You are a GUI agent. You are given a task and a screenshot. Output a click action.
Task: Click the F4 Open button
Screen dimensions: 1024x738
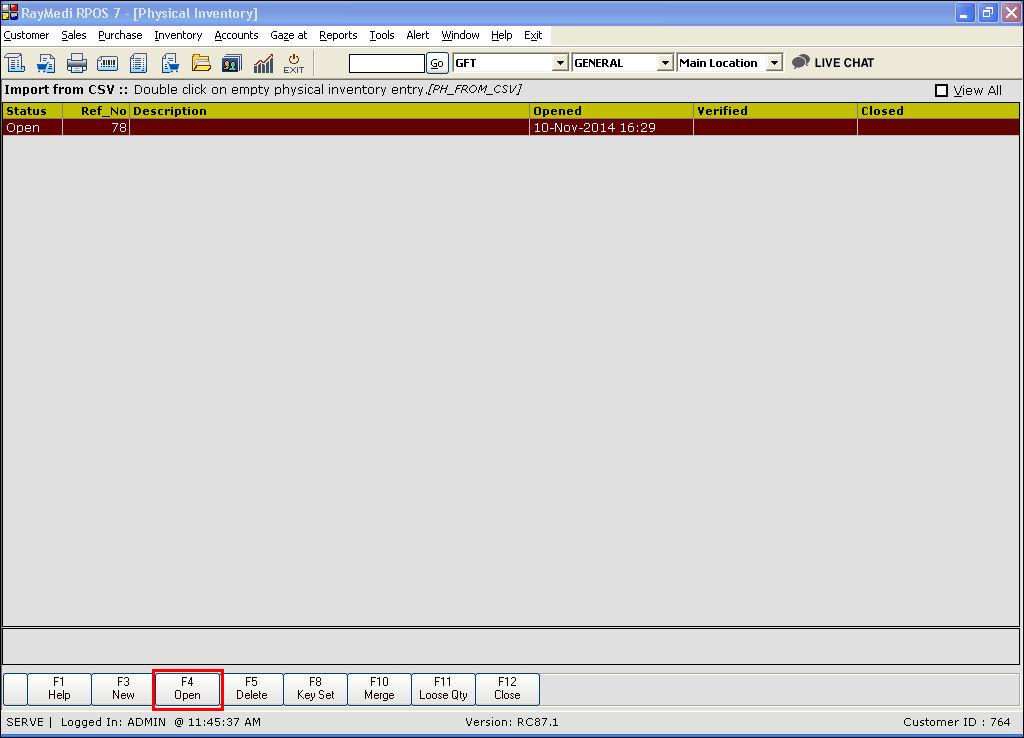187,689
